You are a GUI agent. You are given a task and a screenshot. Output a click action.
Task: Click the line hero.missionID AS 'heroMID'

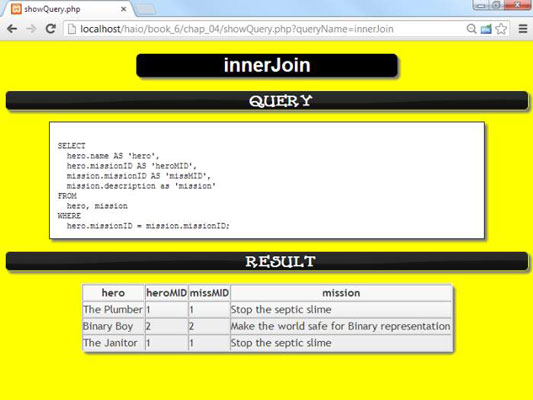131,166
